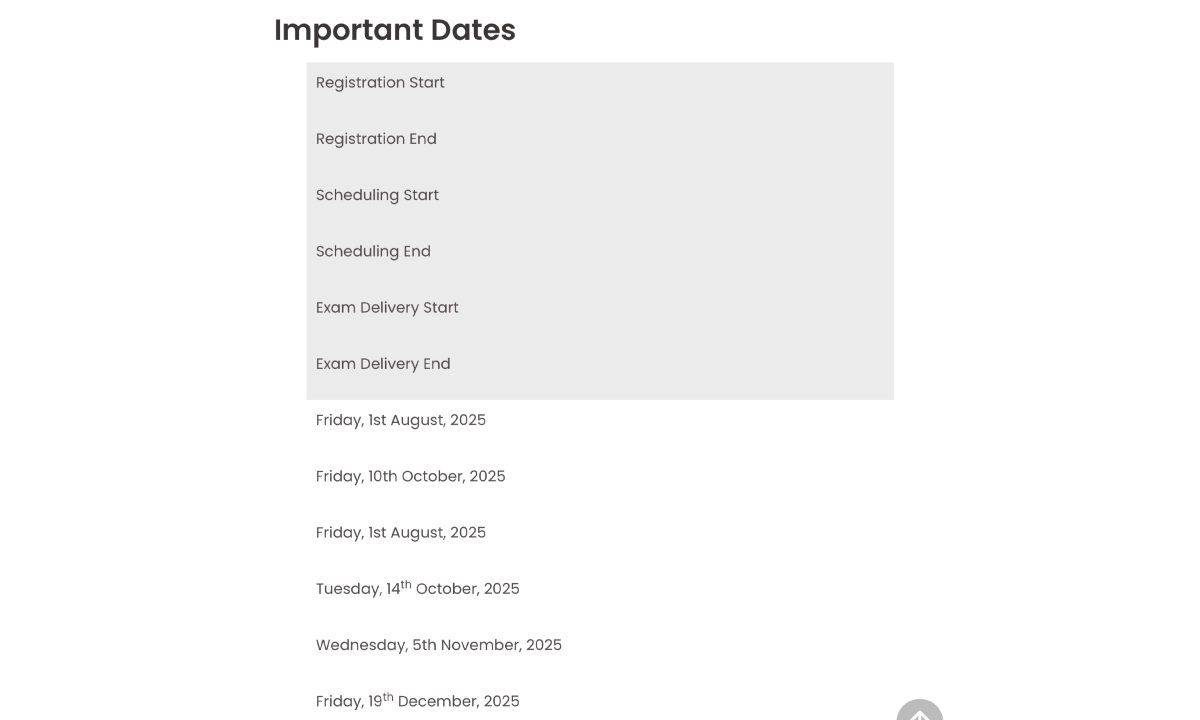Select the 'Registration Start' label
Screen dimensions: 1200x720
tap(380, 83)
